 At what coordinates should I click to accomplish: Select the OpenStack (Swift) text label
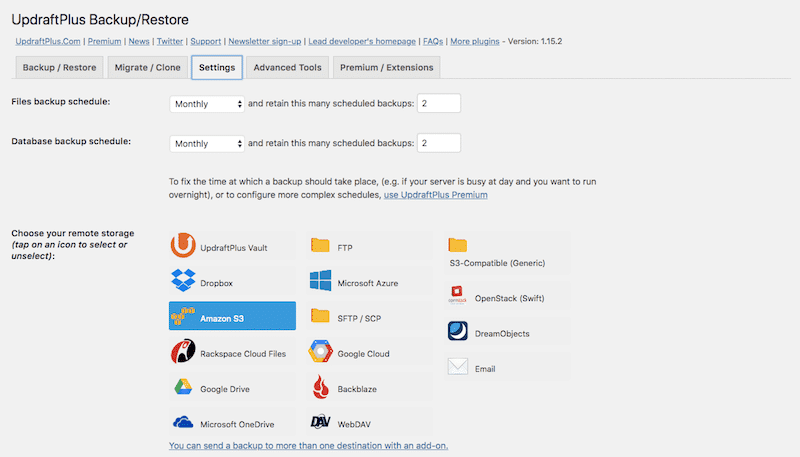pos(510,298)
